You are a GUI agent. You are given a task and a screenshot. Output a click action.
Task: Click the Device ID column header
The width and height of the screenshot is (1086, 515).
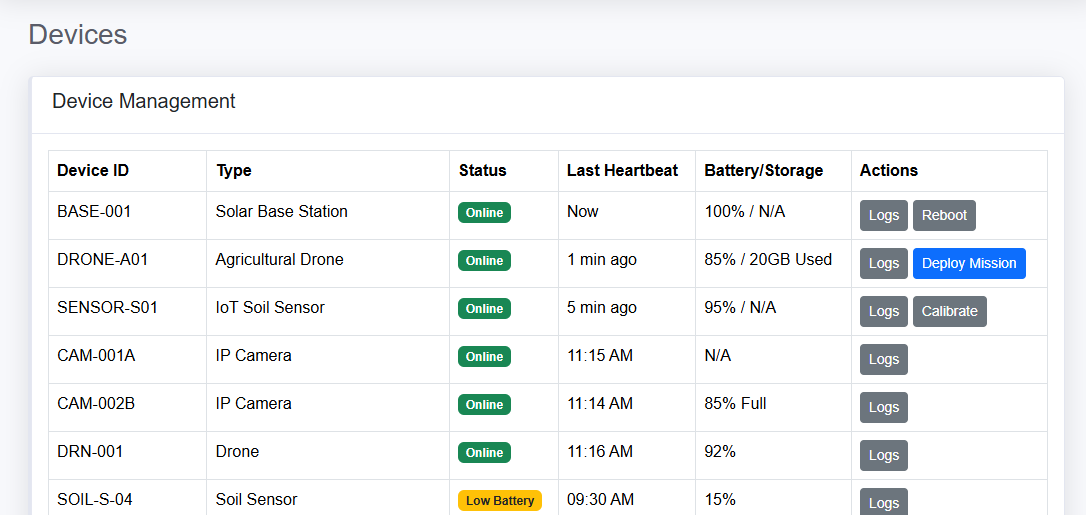click(93, 170)
